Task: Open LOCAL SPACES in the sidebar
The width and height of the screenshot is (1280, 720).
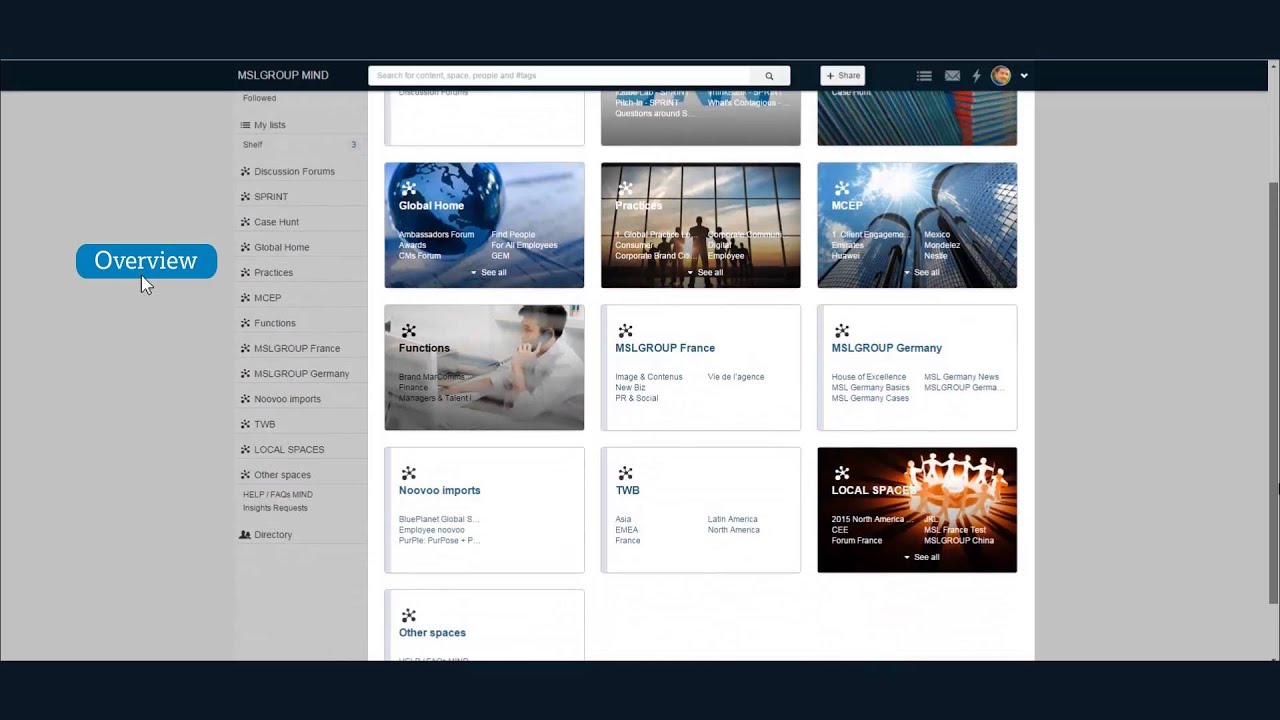Action: point(289,450)
